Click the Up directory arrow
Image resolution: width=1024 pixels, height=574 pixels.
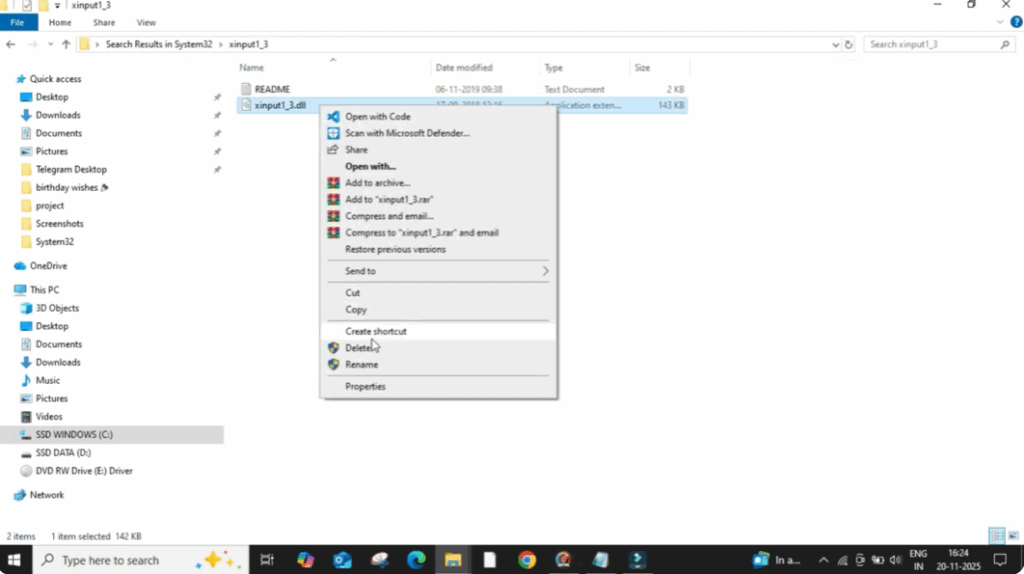coord(66,45)
